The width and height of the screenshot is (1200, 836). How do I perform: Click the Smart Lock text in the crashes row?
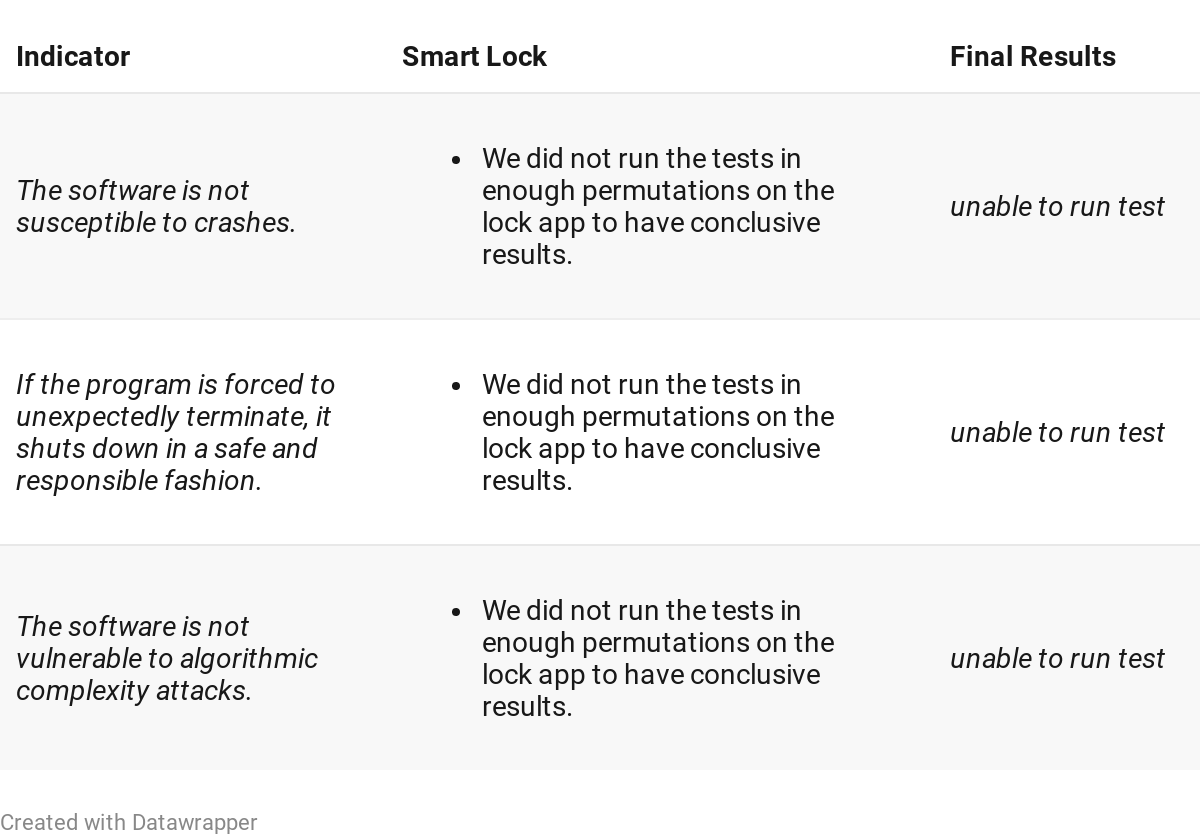658,206
